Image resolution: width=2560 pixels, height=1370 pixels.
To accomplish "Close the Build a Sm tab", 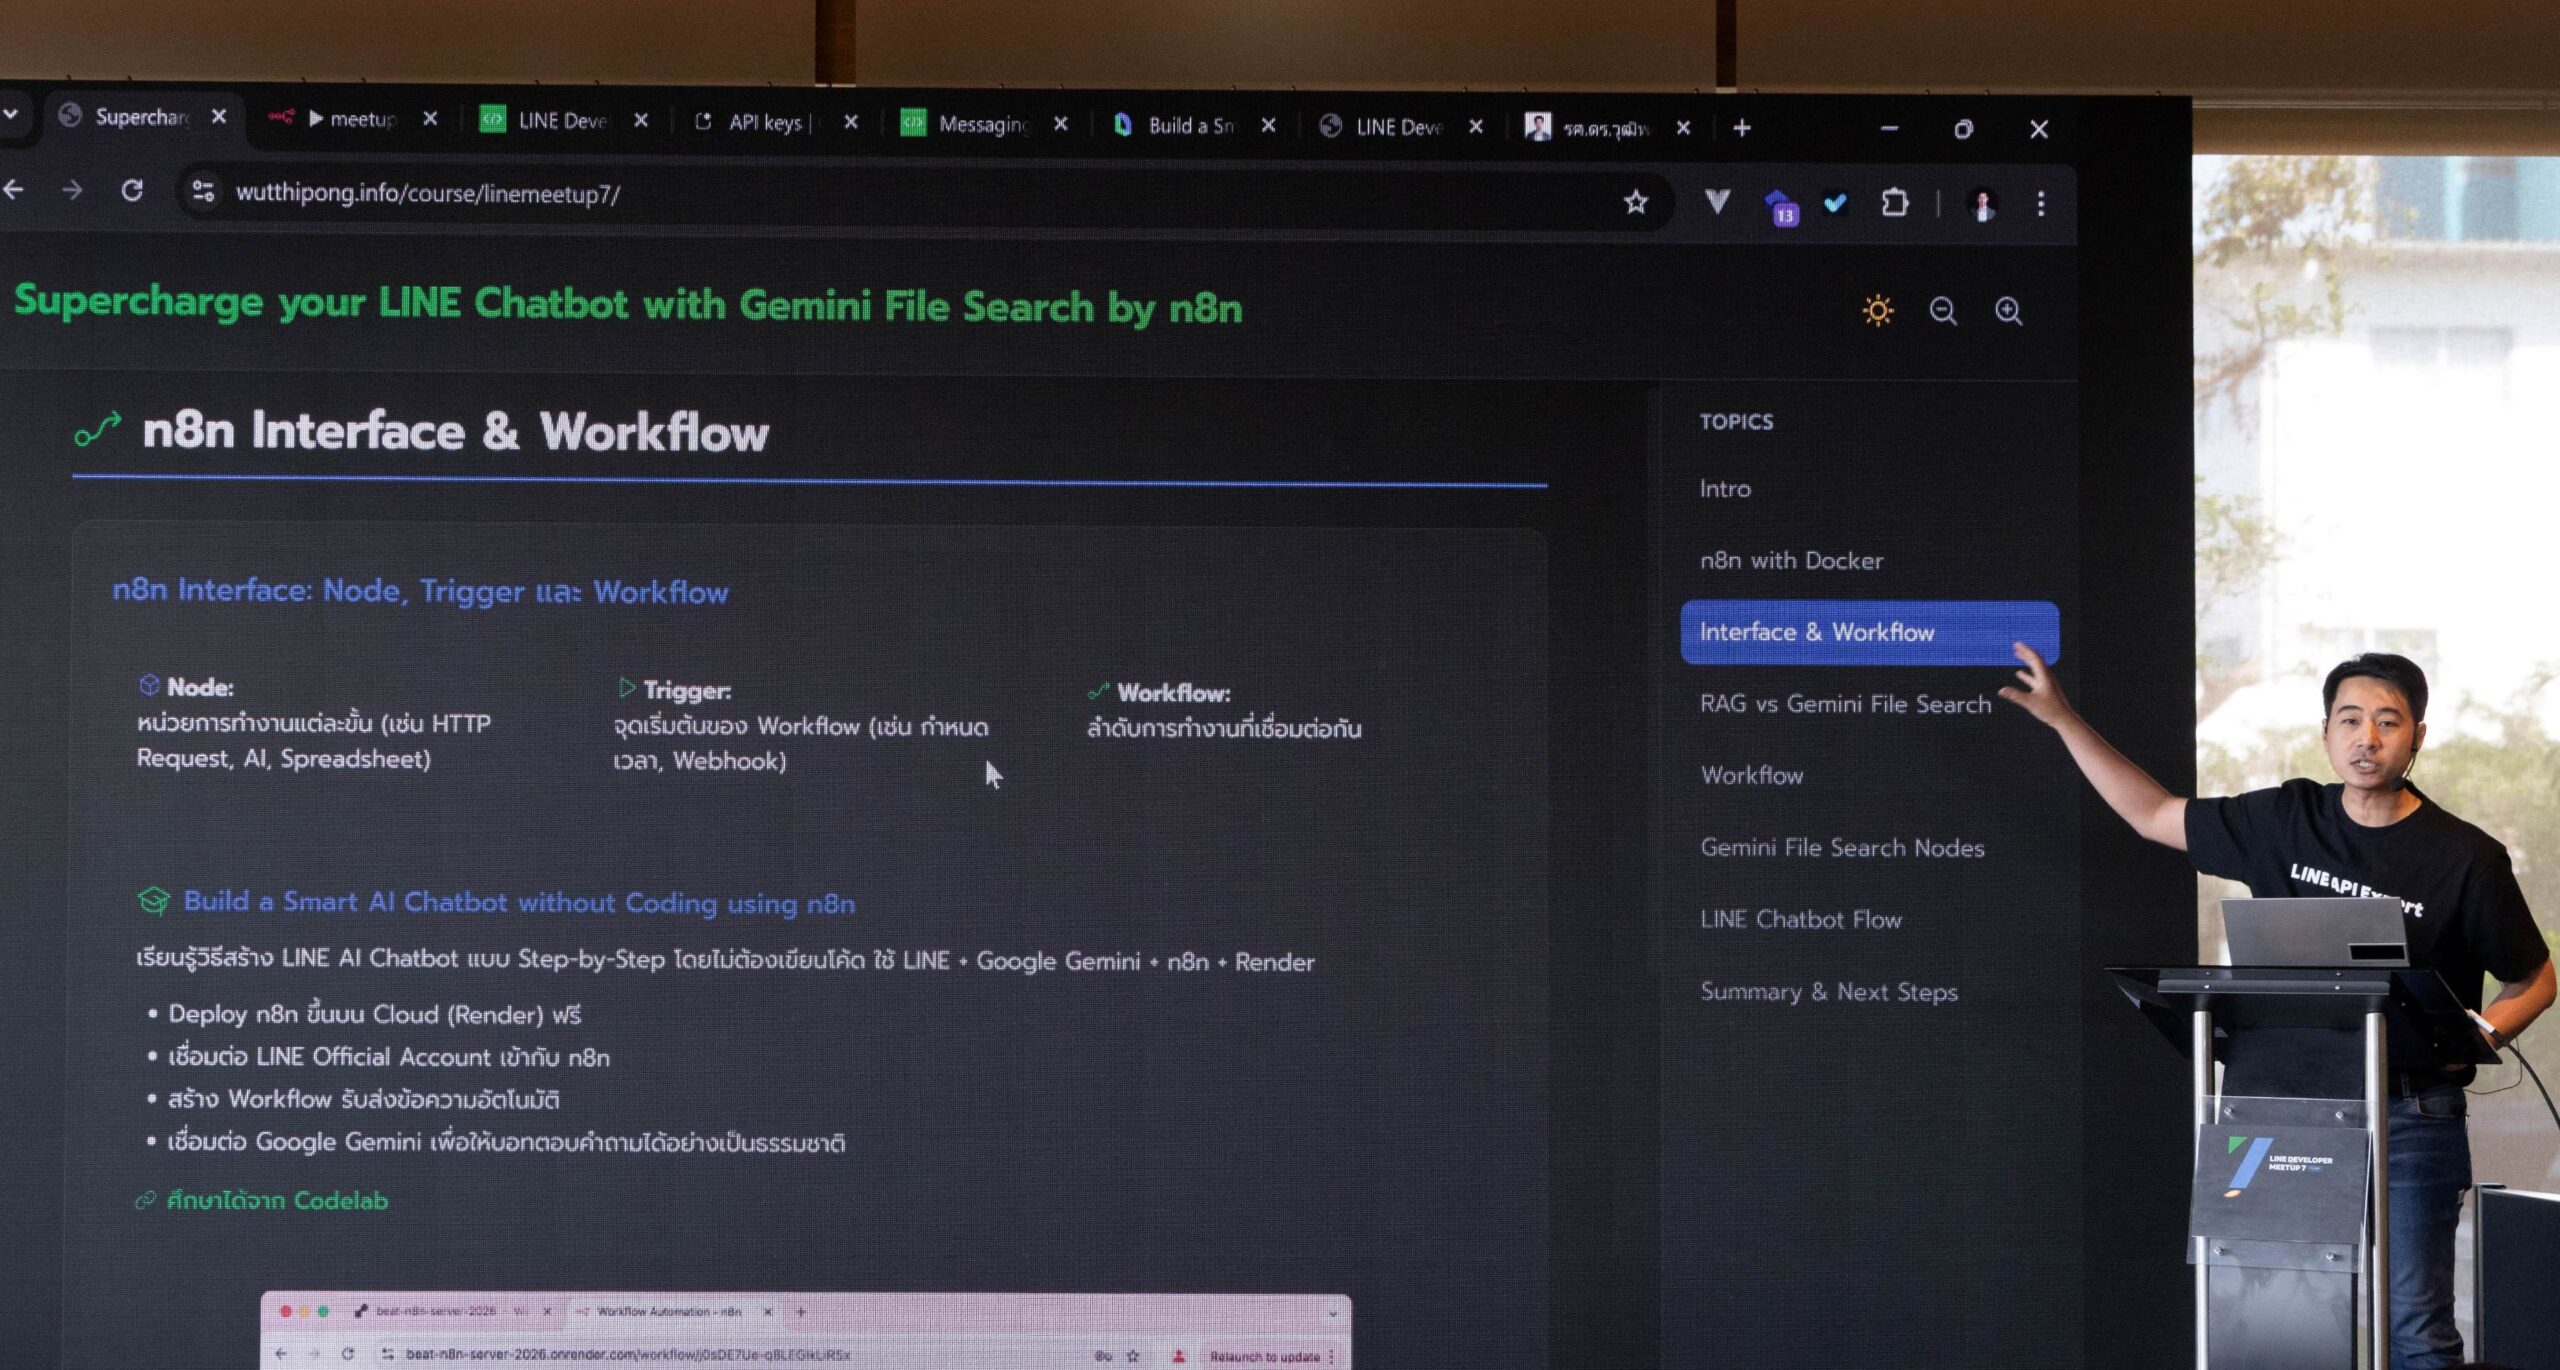I will coord(1268,126).
